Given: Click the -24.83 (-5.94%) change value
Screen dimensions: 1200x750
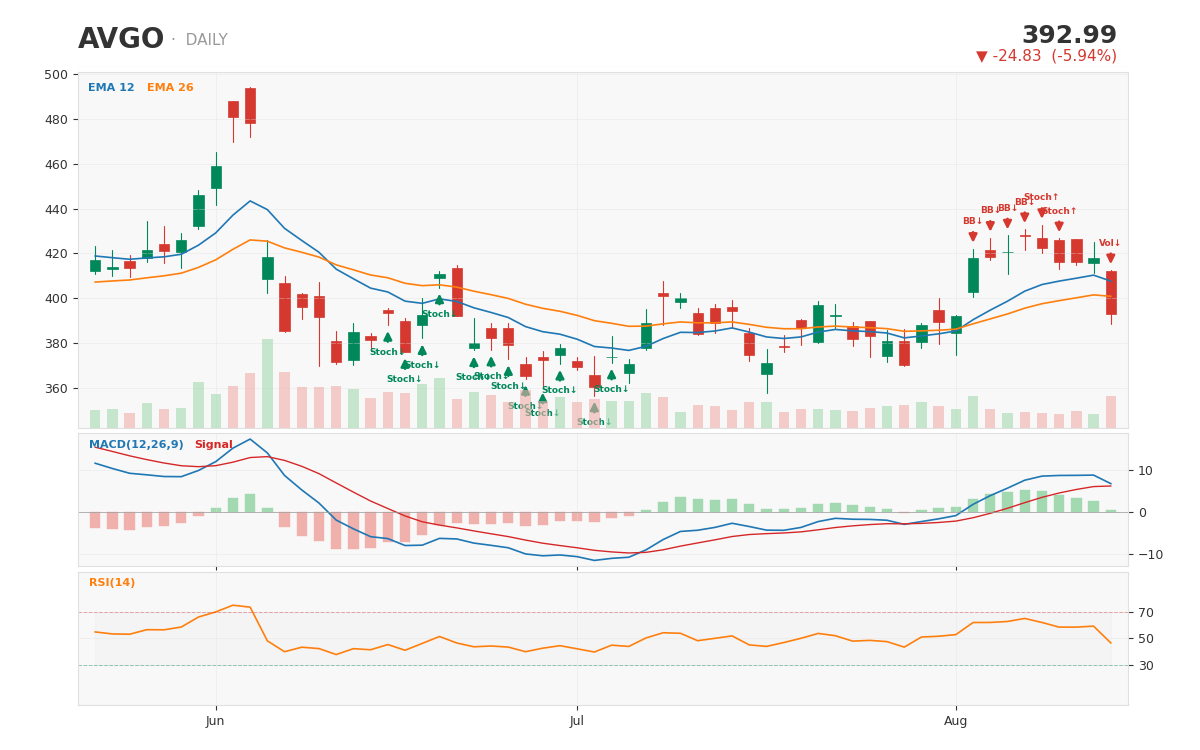Looking at the screenshot, I should tap(1046, 56).
